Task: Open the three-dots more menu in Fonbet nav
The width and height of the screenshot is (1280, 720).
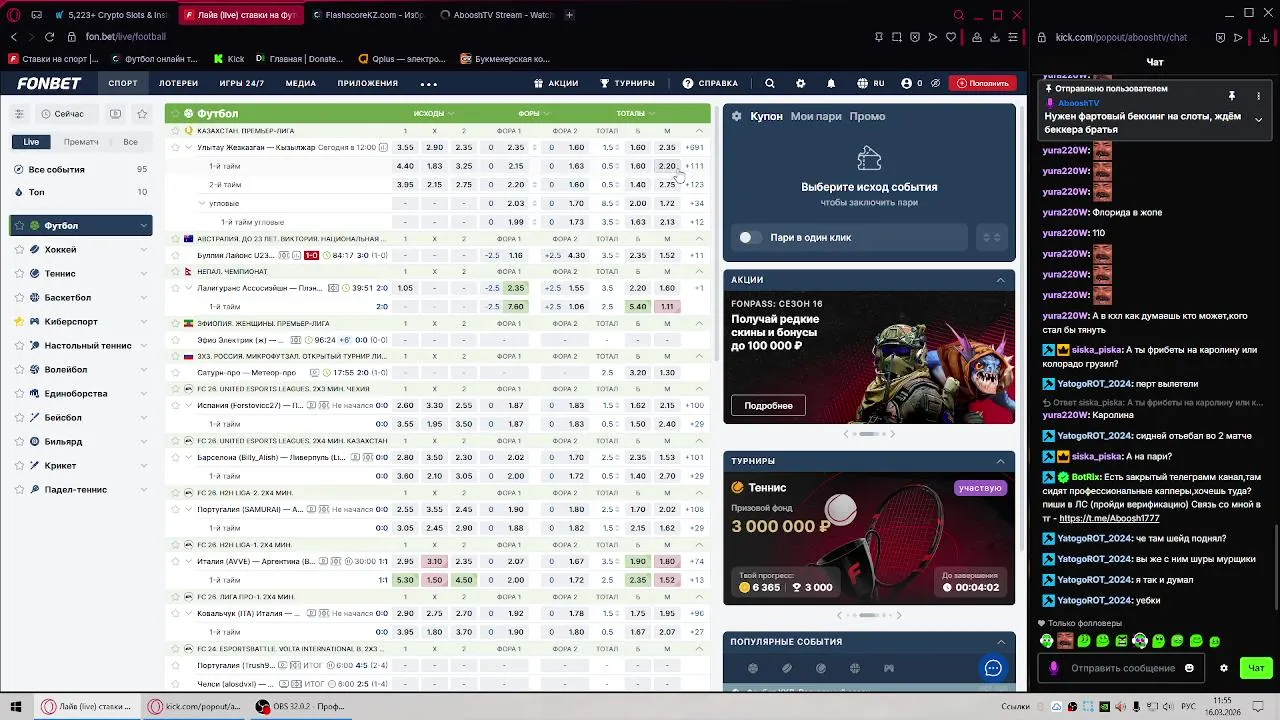Action: [x=429, y=83]
